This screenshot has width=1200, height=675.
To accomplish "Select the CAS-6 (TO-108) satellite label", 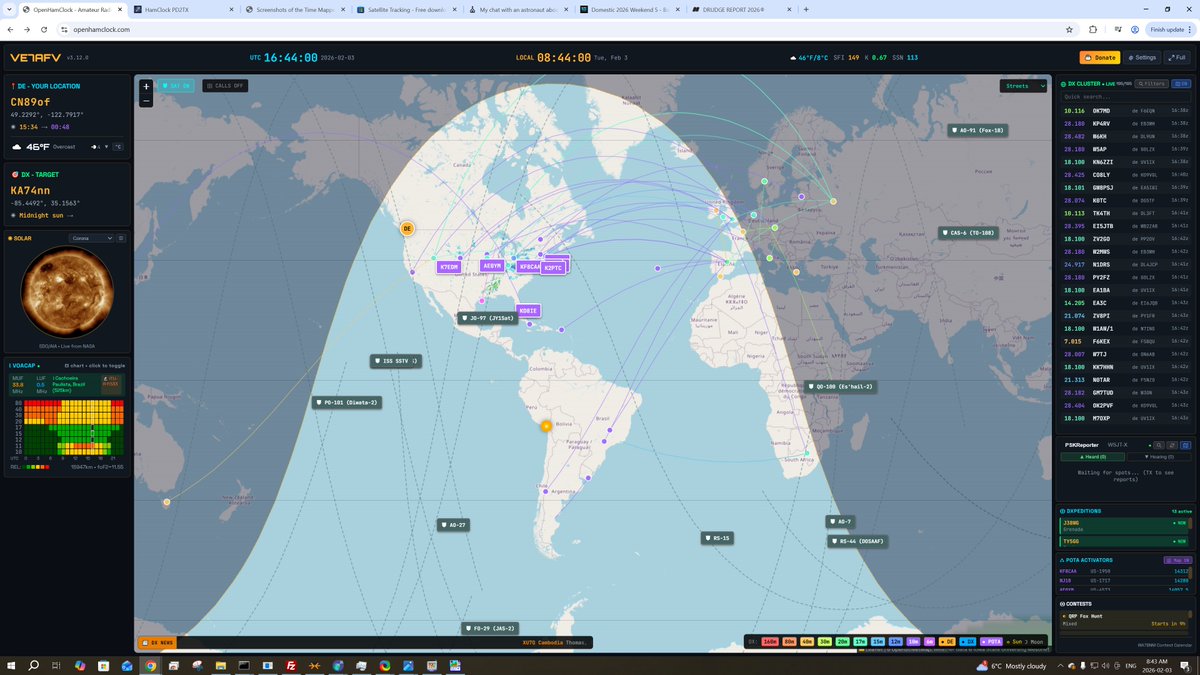I will point(968,232).
